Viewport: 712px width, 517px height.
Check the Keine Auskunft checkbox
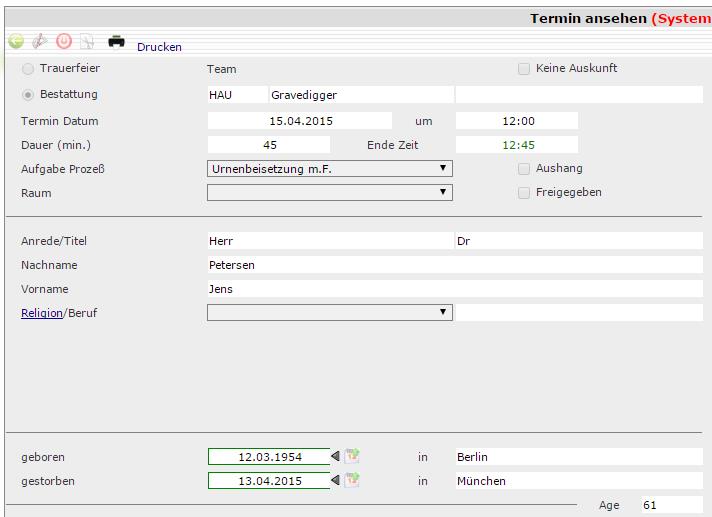click(524, 69)
